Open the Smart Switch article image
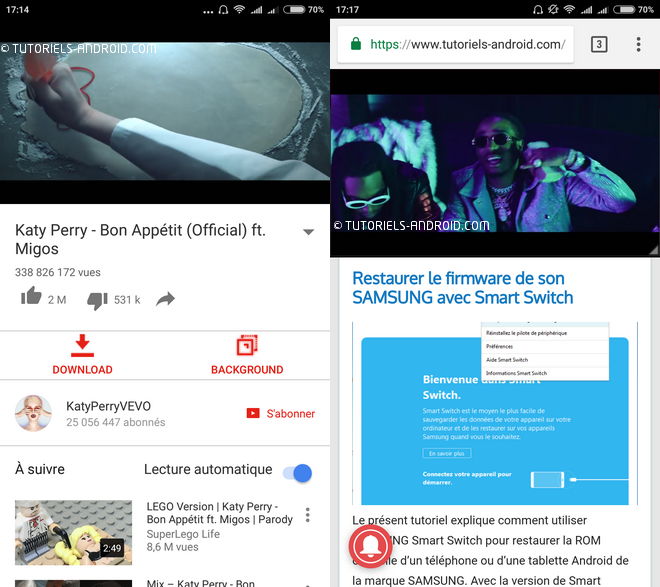660x587 pixels. 495,413
